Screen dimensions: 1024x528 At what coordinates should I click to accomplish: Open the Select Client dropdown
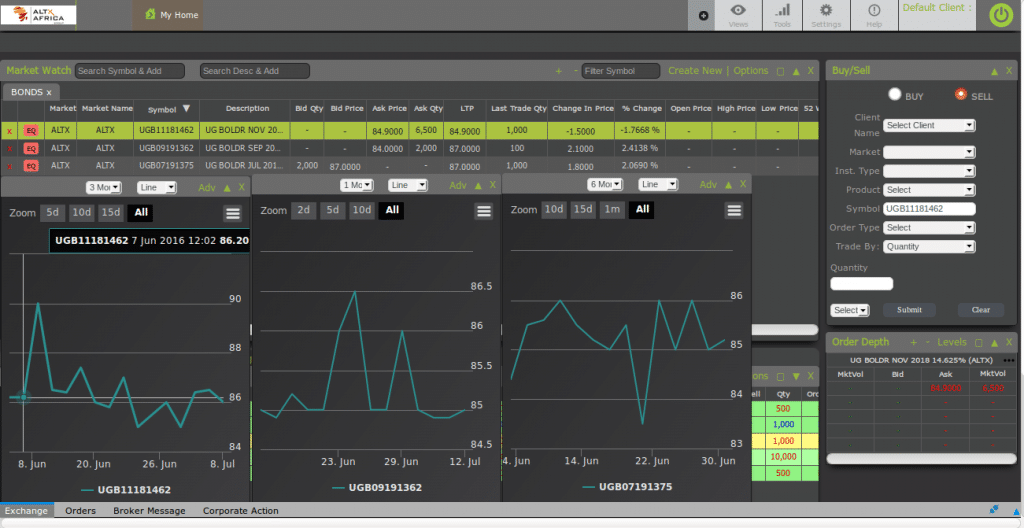(928, 125)
